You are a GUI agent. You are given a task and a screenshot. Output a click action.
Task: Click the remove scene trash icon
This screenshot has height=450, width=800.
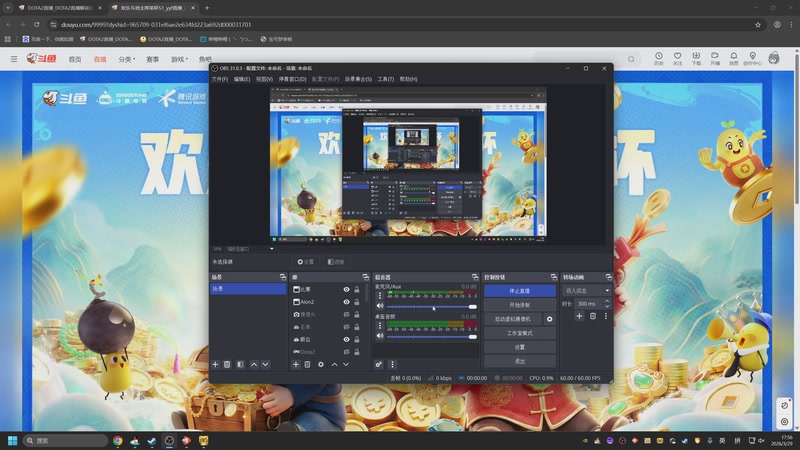click(227, 365)
